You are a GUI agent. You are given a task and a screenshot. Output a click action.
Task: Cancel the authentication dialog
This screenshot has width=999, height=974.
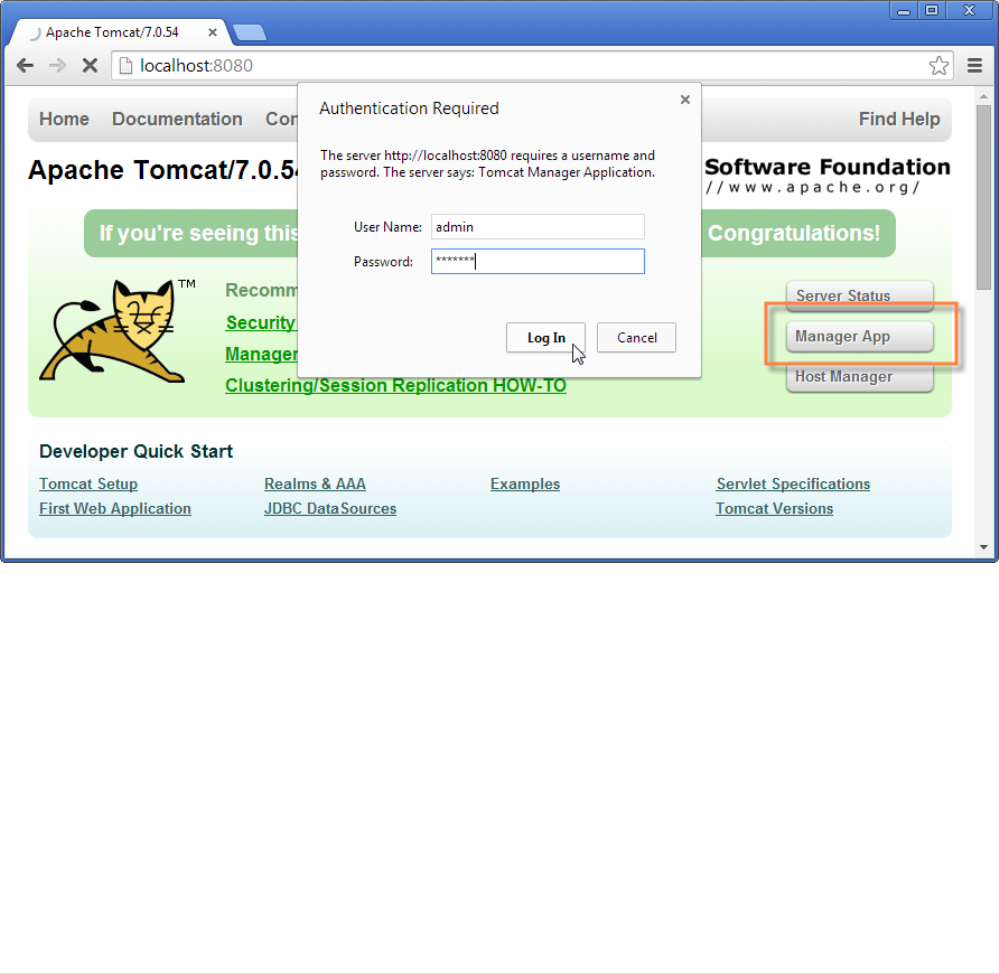pyautogui.click(x=636, y=338)
